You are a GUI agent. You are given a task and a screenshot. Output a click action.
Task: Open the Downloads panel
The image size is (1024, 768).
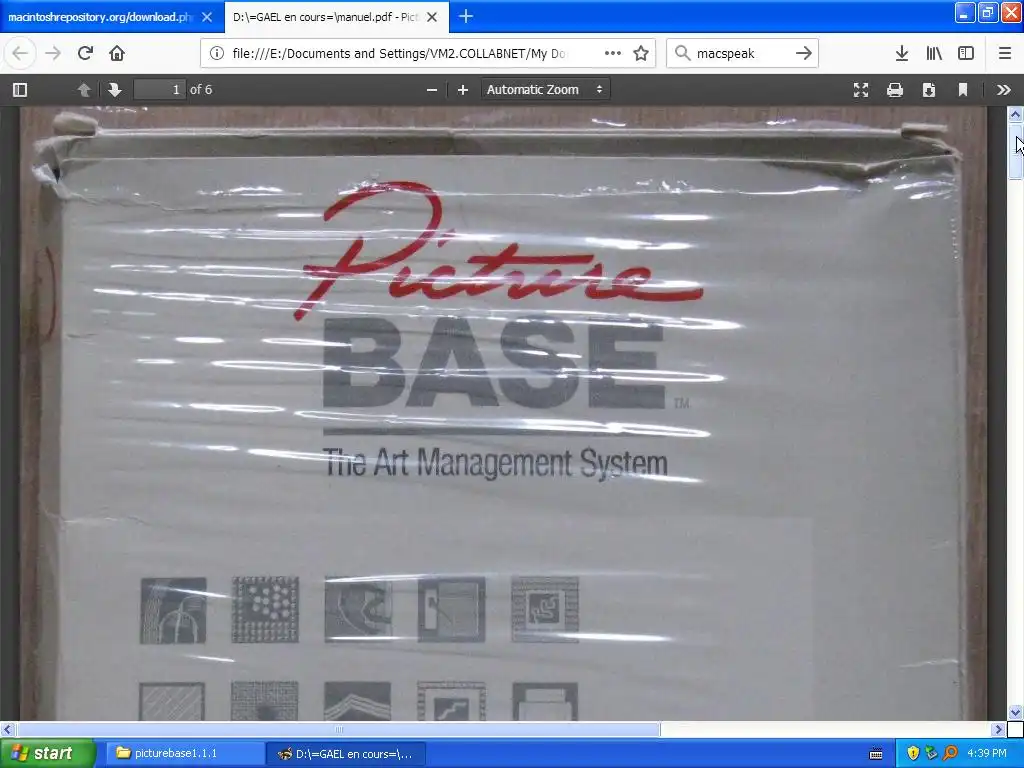902,53
